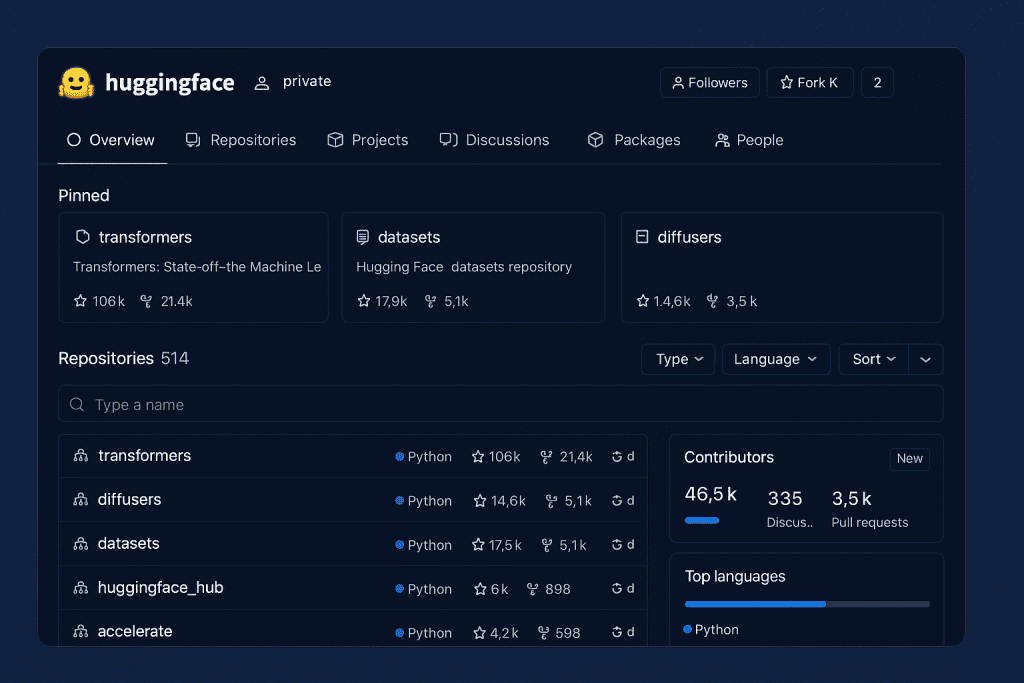The height and width of the screenshot is (683, 1024).
Task: Click the Top languages progress bar
Action: pyautogui.click(x=807, y=604)
